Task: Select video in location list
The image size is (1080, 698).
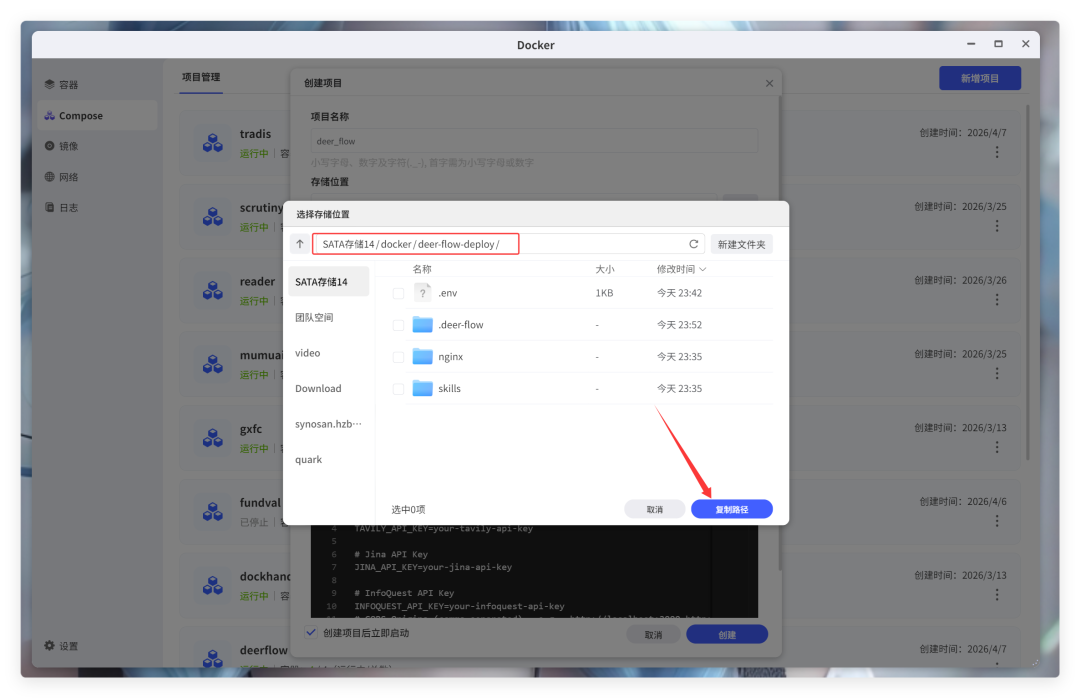Action: (329, 353)
